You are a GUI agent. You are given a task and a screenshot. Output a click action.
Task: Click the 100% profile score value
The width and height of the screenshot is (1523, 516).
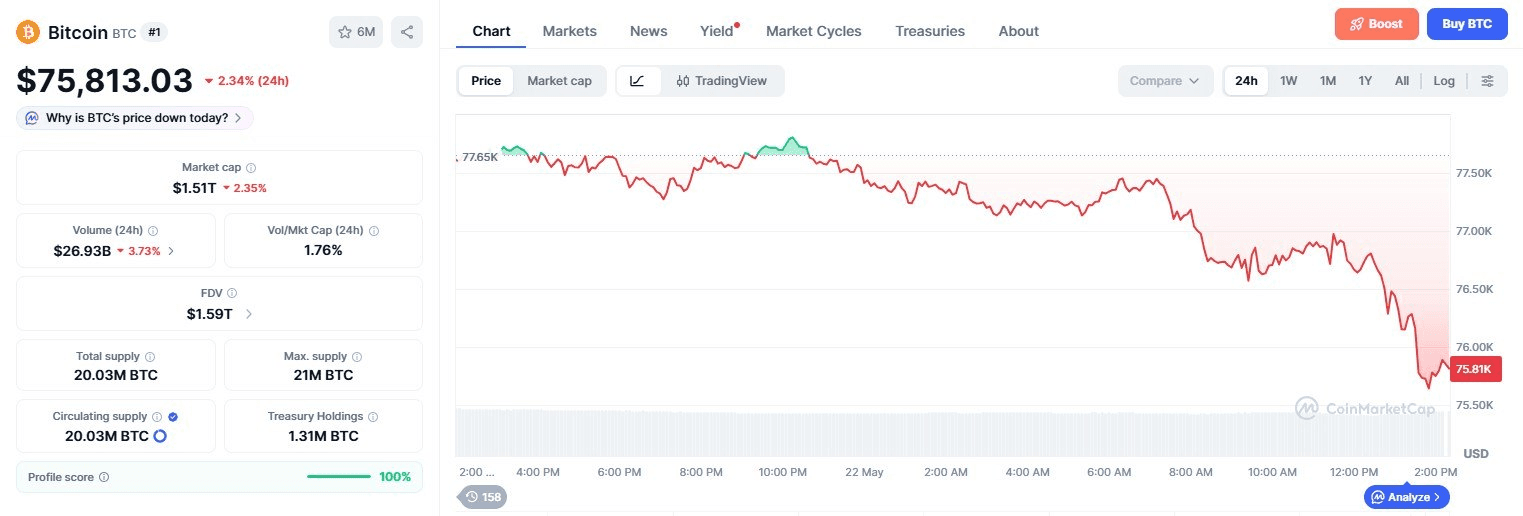coord(395,477)
